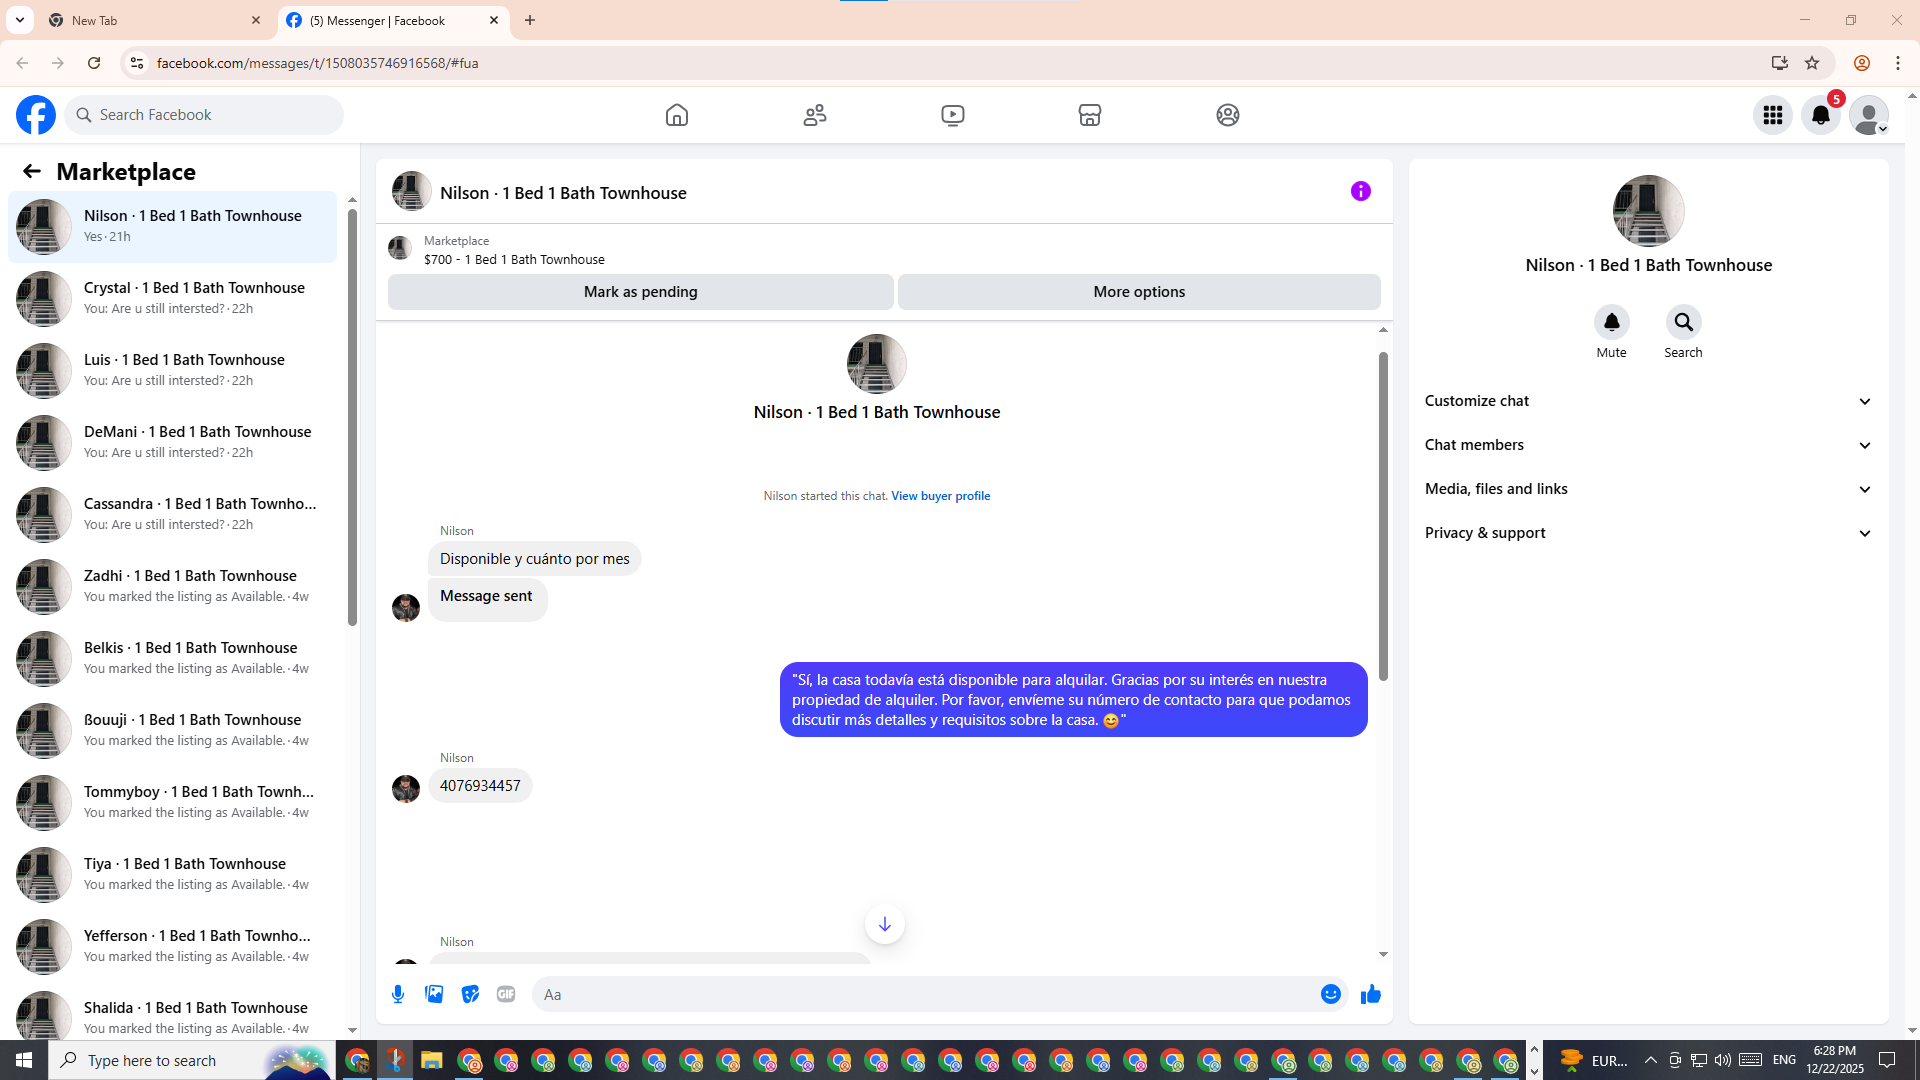Open the emoji picker in composer
This screenshot has height=1080, width=1920.
[1330, 994]
